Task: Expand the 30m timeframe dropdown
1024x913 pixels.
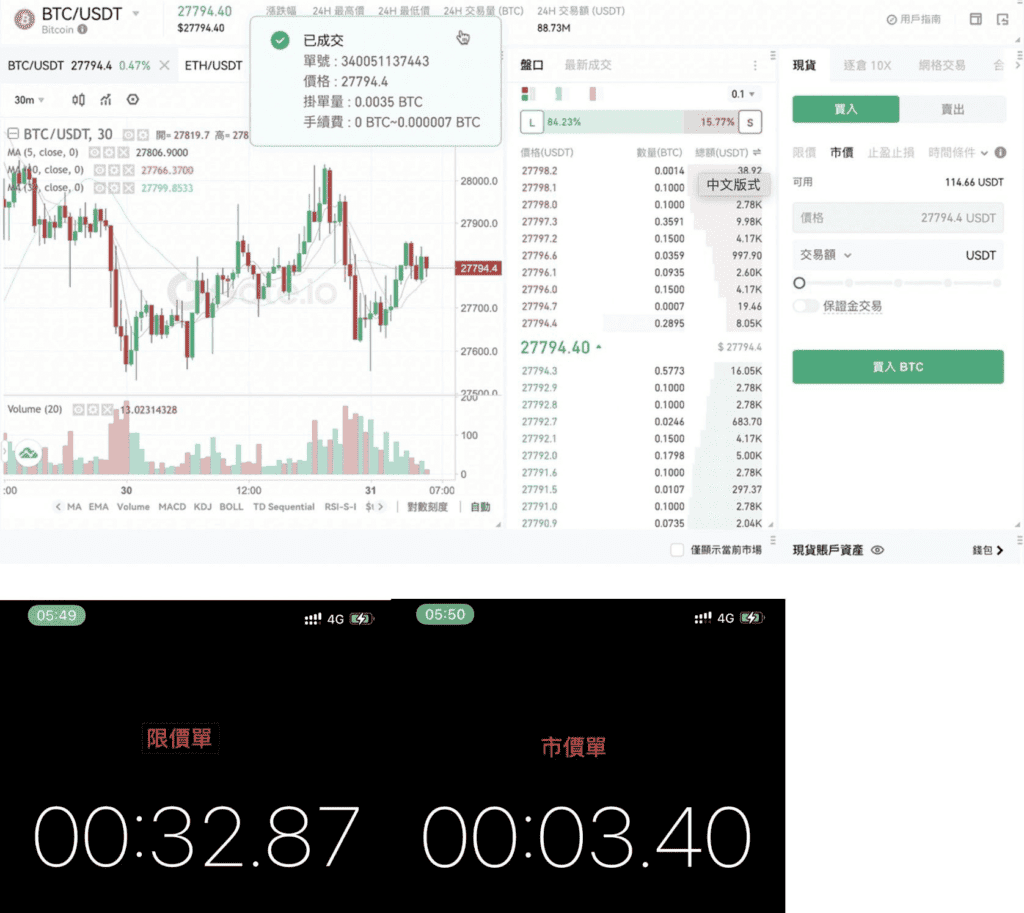Action: click(x=29, y=100)
